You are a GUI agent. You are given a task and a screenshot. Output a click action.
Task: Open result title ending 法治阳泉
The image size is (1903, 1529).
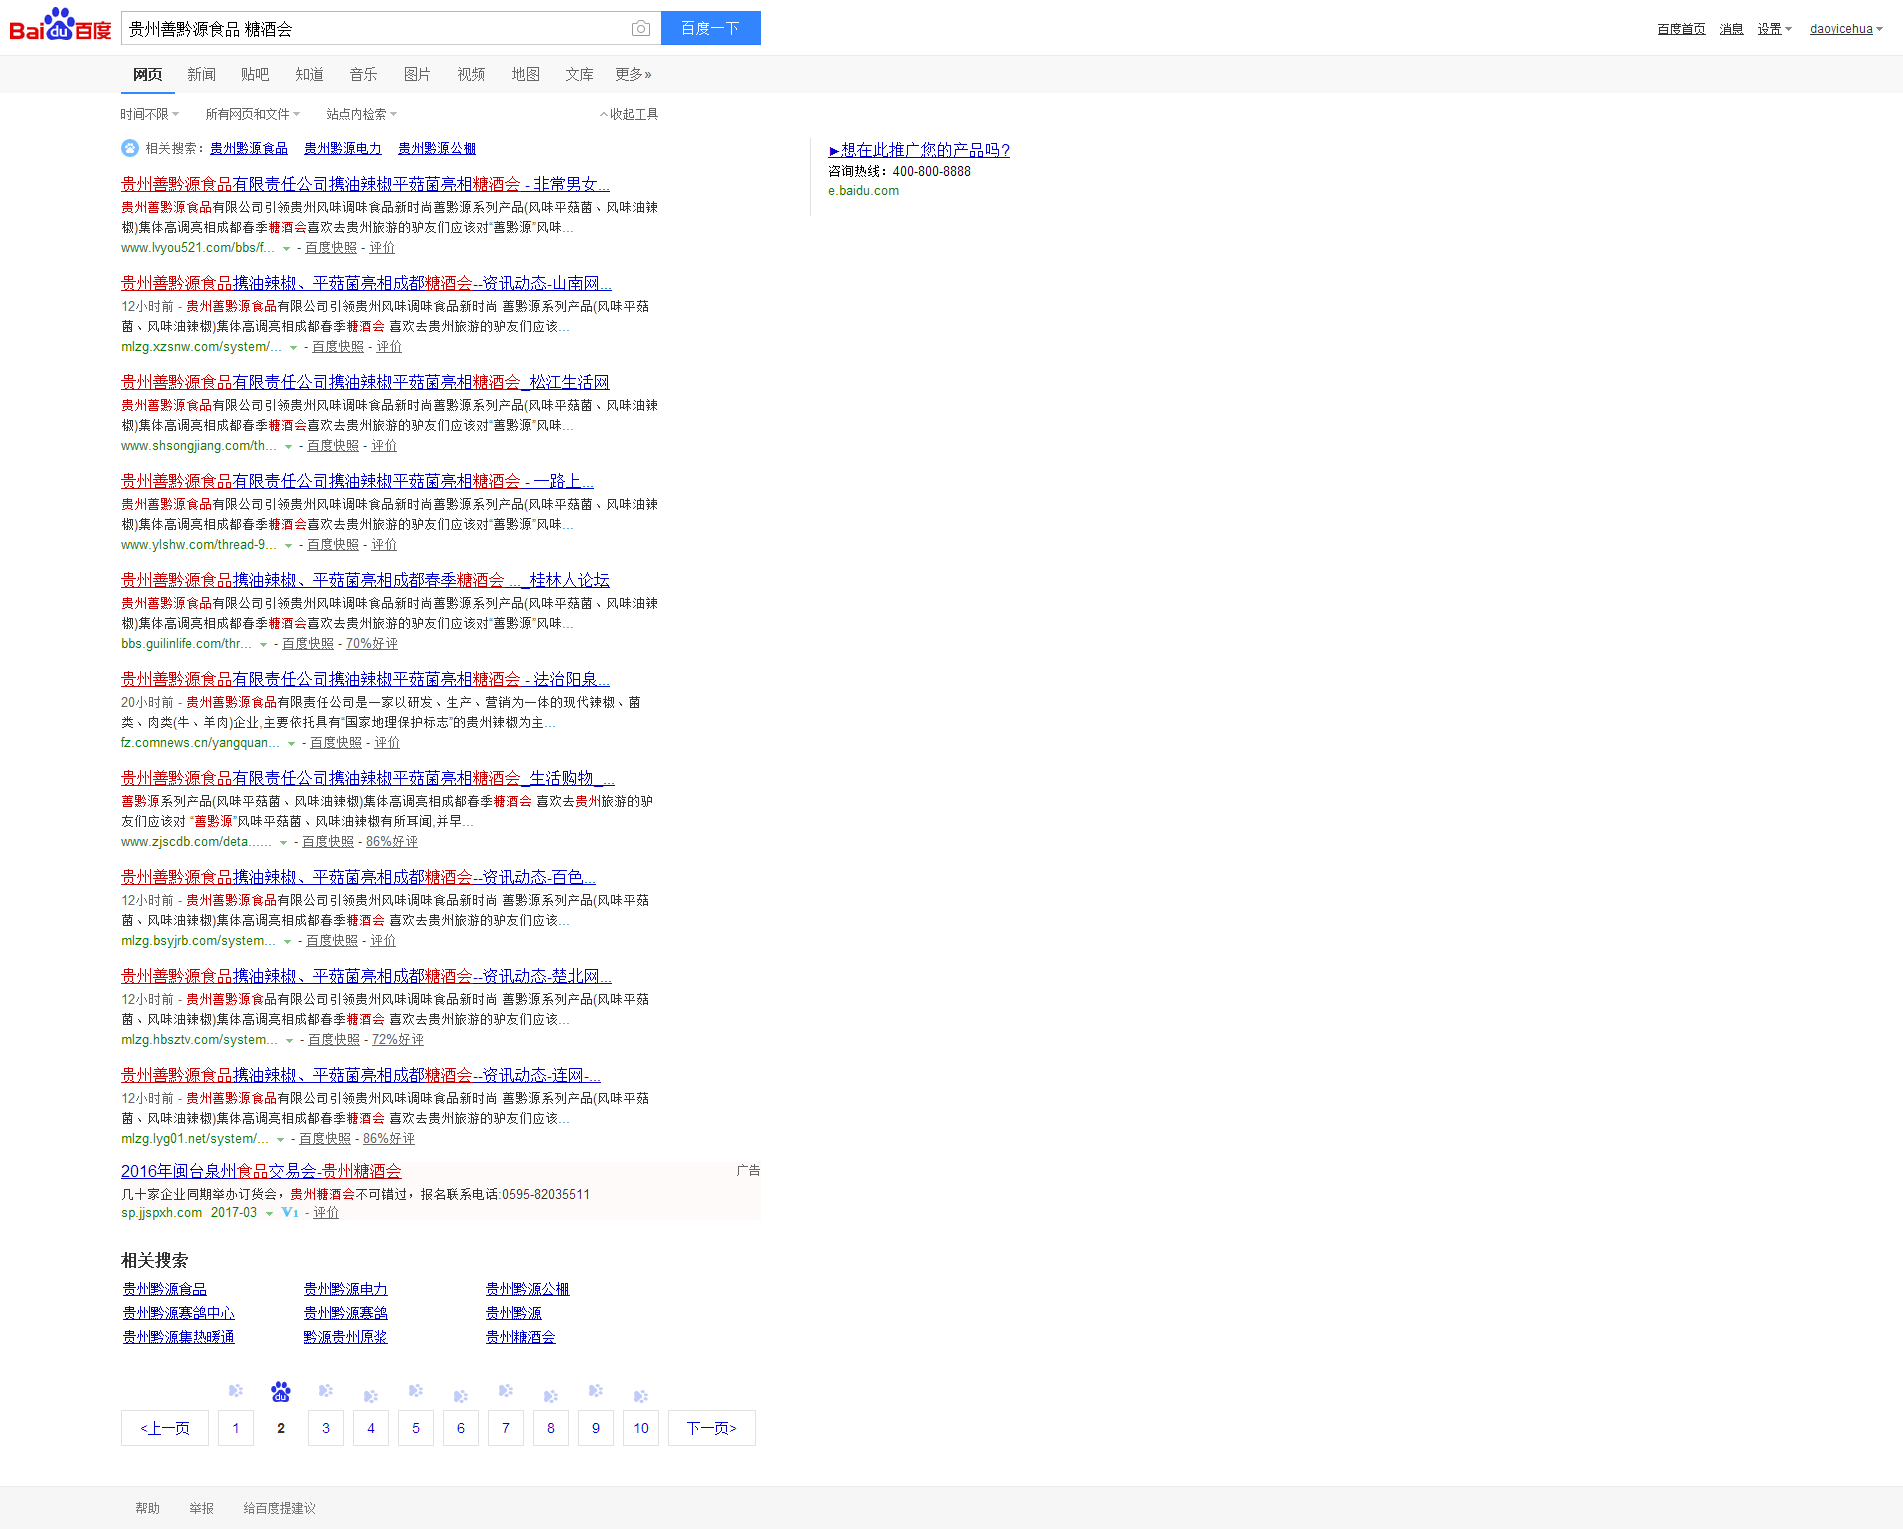pyautogui.click(x=365, y=679)
